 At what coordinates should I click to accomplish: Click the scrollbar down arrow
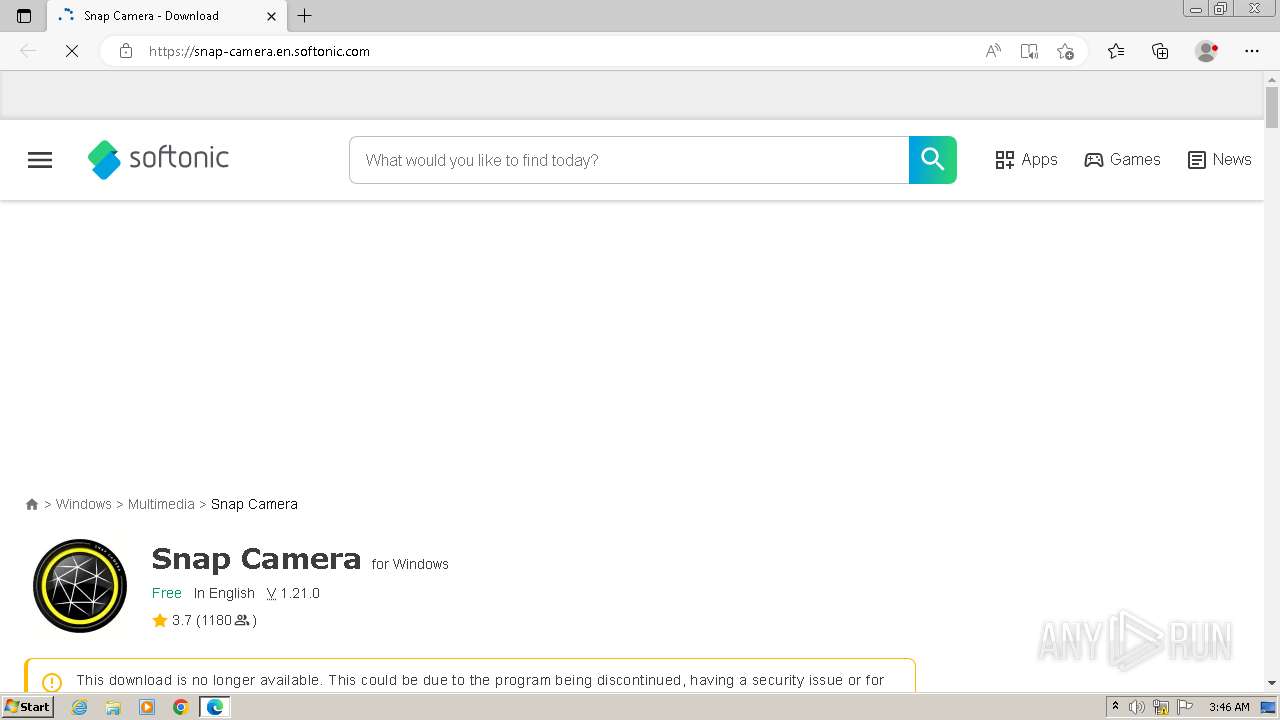1272,683
